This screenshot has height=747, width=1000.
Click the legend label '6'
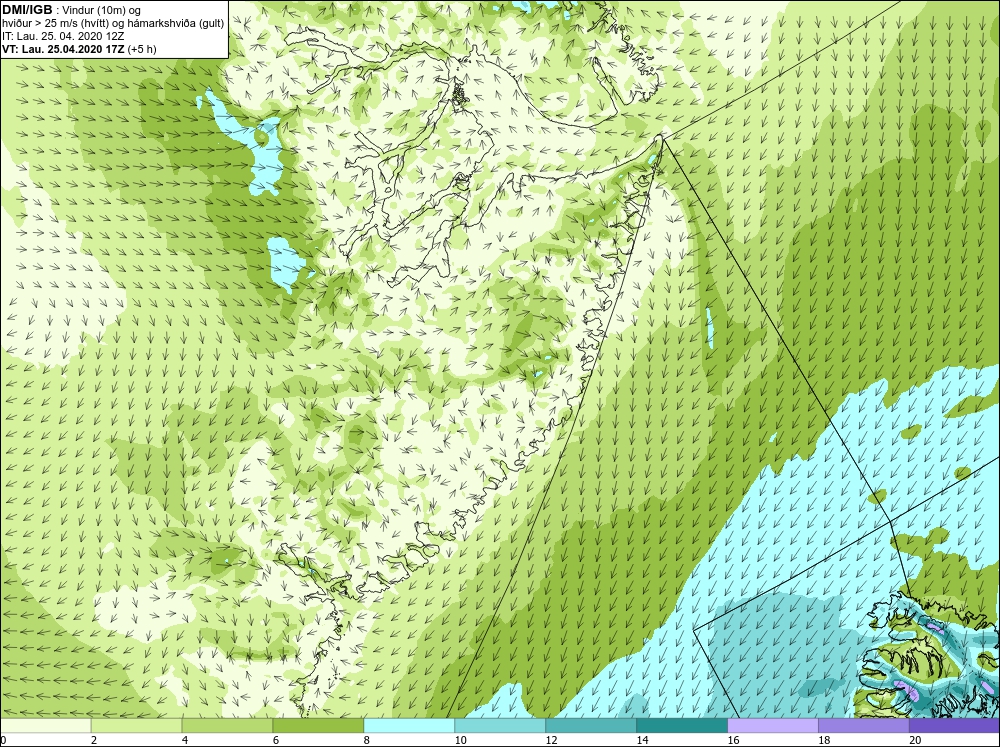click(x=276, y=740)
